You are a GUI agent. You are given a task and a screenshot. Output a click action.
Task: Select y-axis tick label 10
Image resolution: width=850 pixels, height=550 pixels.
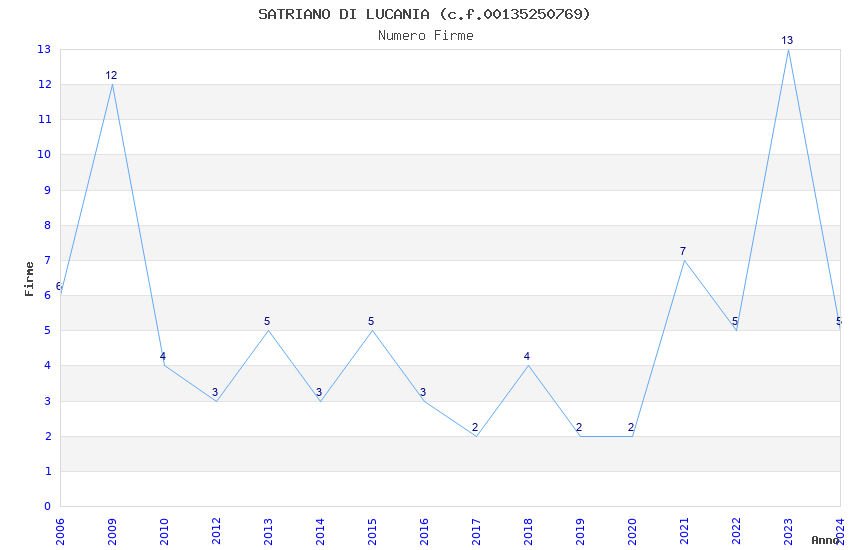(44, 154)
